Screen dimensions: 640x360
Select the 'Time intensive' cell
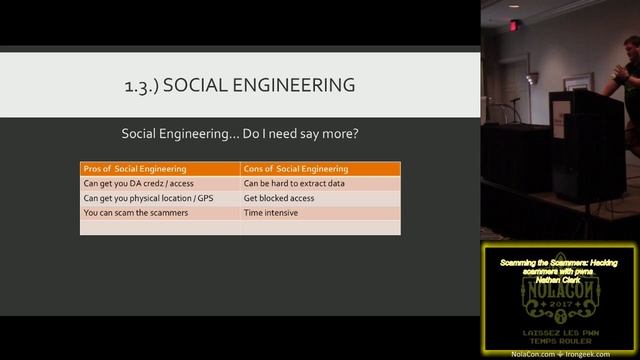click(320, 213)
